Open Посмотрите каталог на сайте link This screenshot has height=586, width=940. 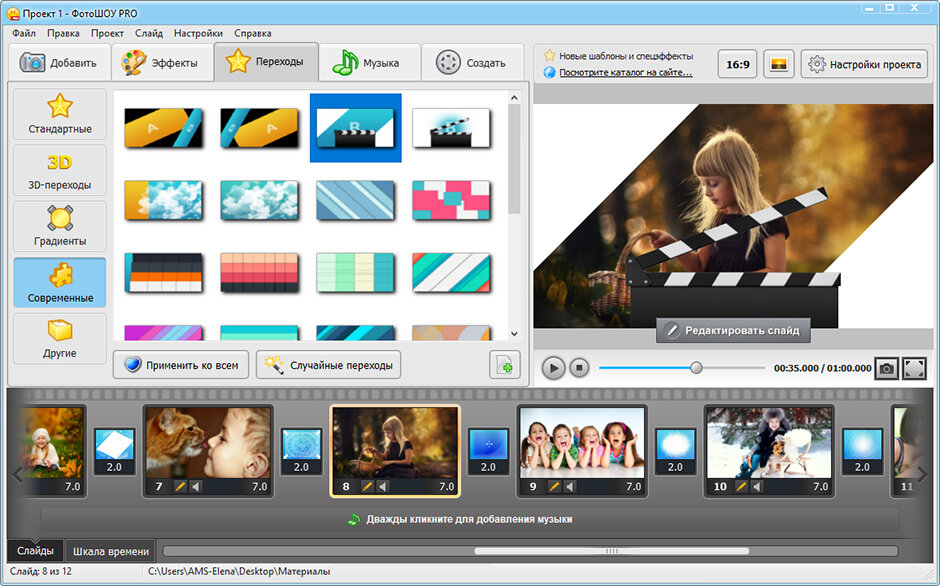point(626,73)
